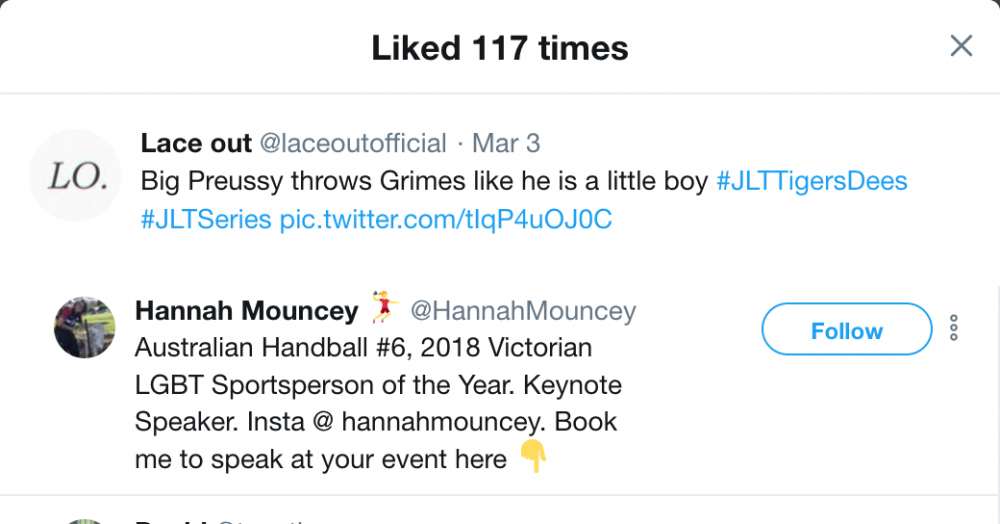Open Hannah Mouncey's profile picture
Viewport: 1000px width, 524px height.
point(84,327)
